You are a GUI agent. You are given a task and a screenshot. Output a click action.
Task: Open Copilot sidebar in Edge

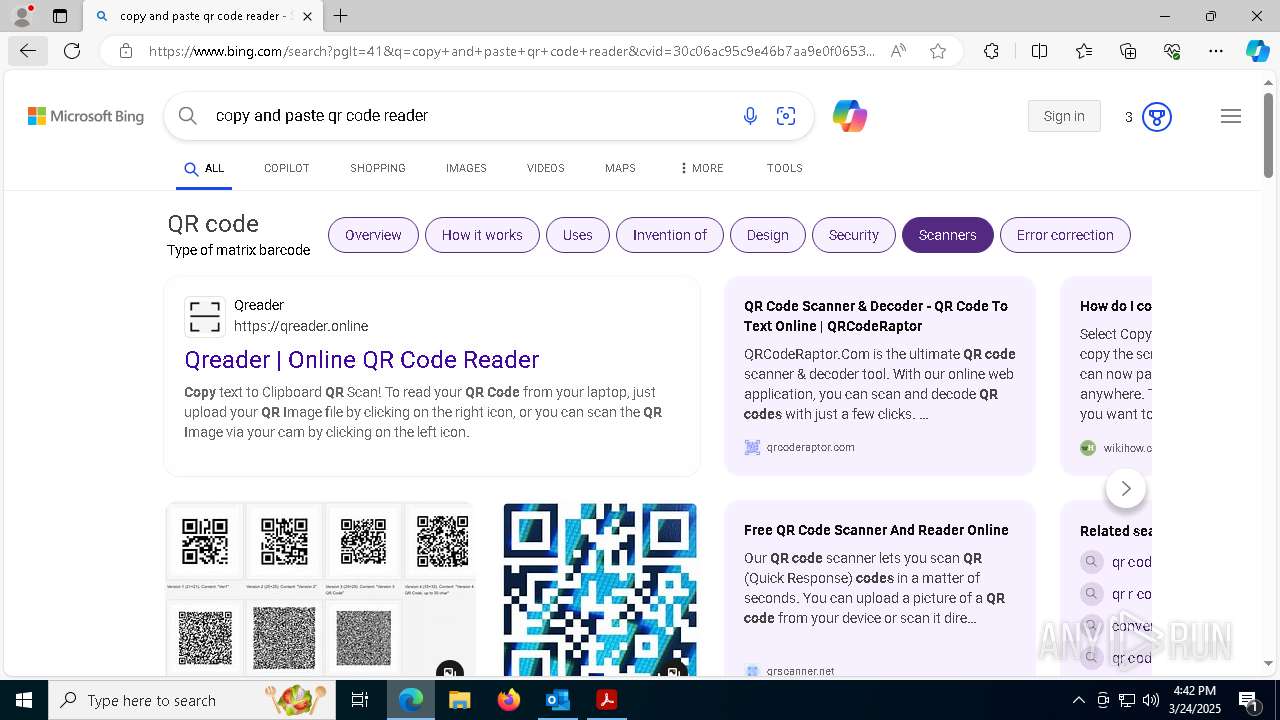point(1257,51)
